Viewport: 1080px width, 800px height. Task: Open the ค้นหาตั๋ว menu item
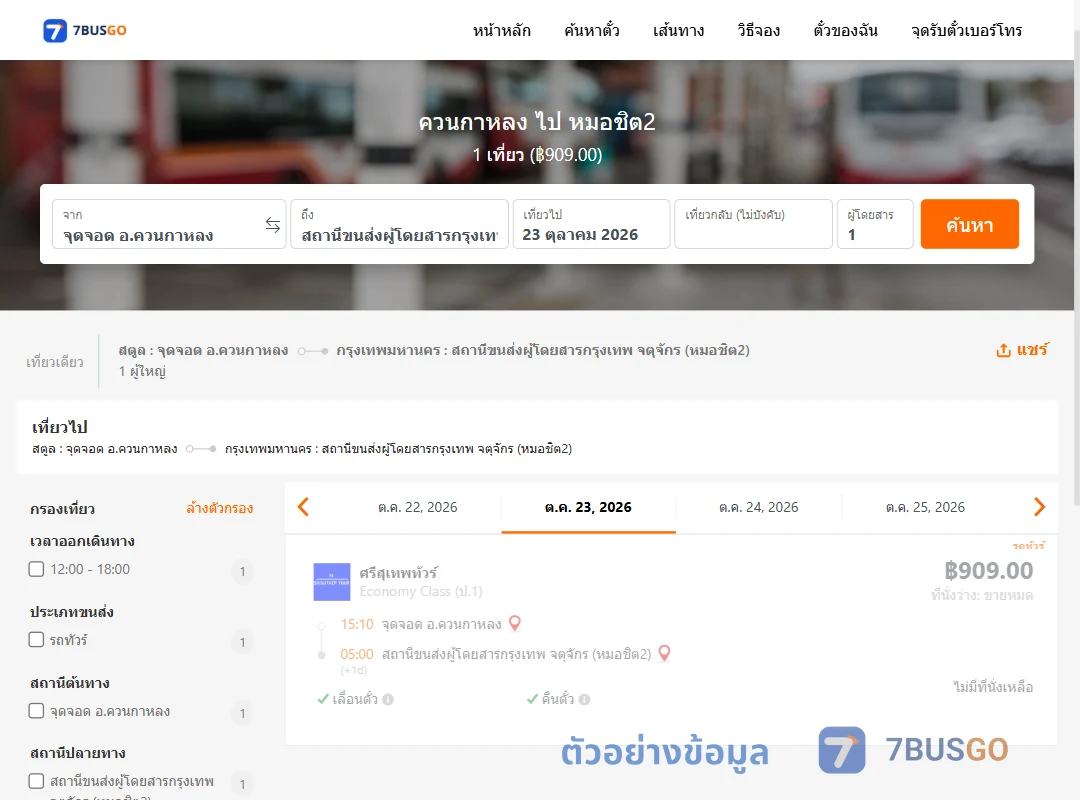tap(592, 30)
